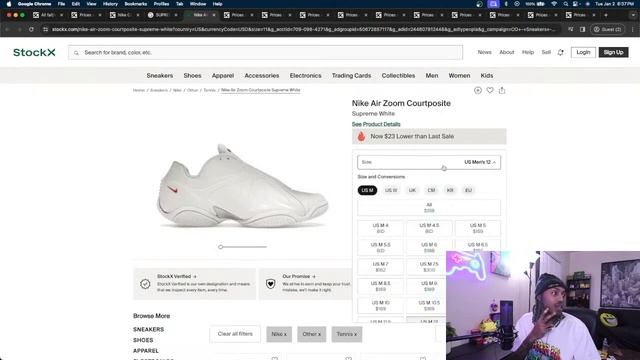This screenshot has width=640, height=360.
Task: Click the add-to-portfolio plus circle icon
Action: pos(478,90)
